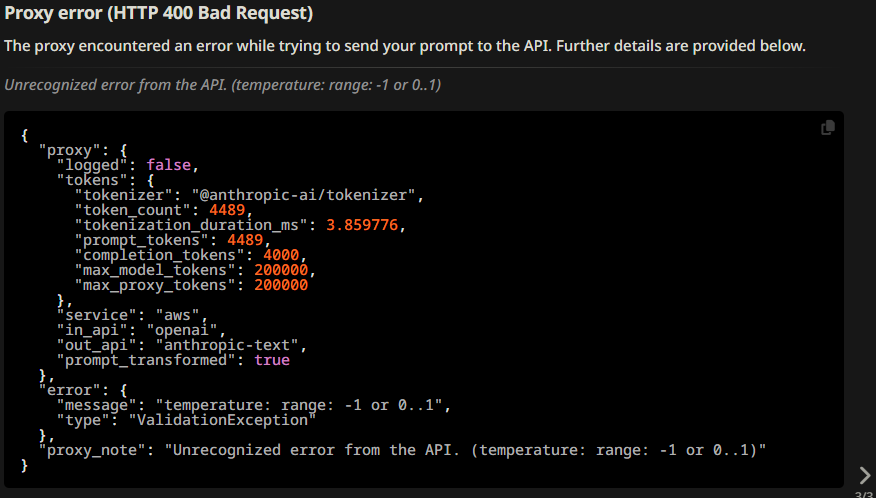Click the max_model_tokens value 200000
Screen dimensions: 876x498
coord(281,270)
